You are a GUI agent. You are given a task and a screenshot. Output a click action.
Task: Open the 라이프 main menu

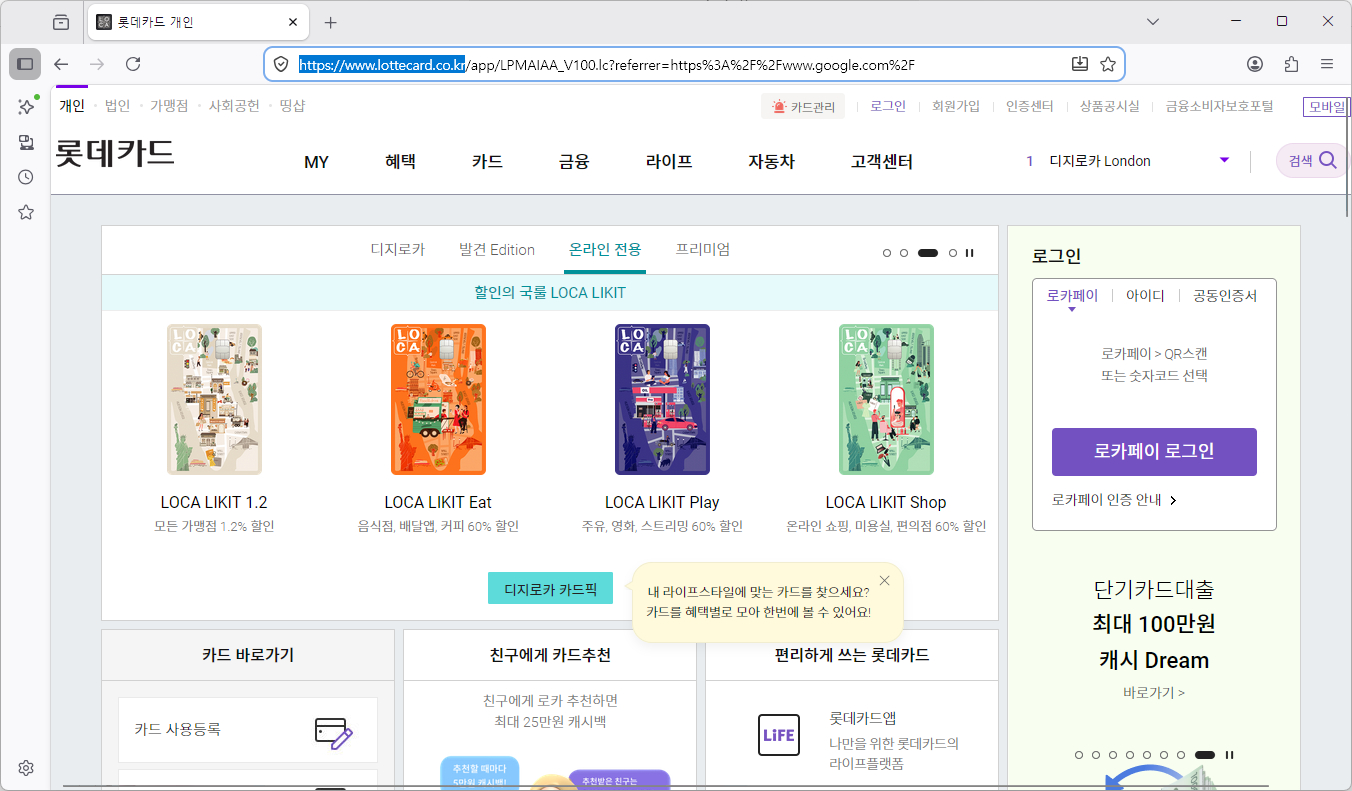tap(669, 162)
